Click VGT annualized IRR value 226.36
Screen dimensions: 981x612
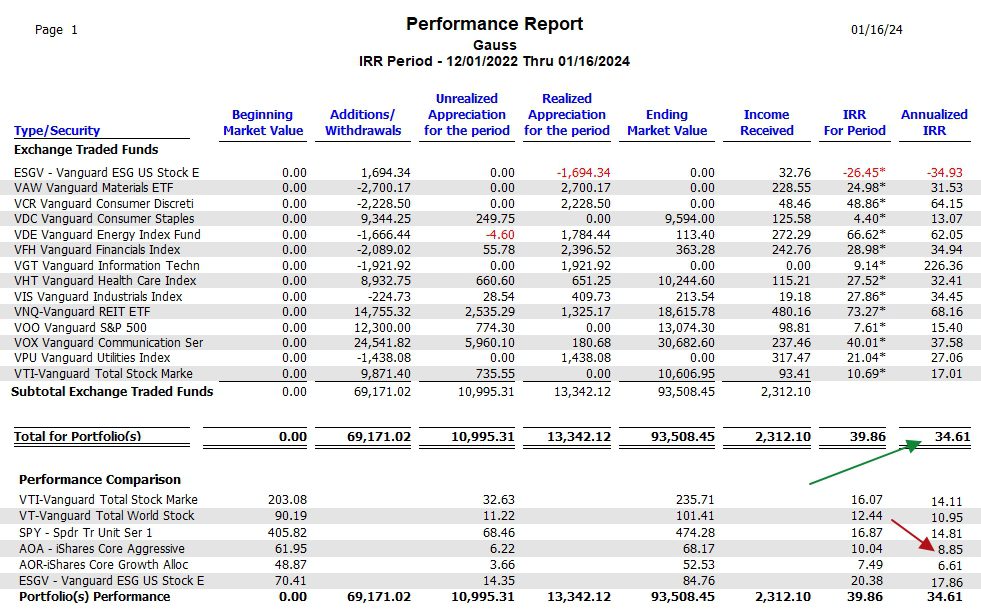[x=943, y=265]
